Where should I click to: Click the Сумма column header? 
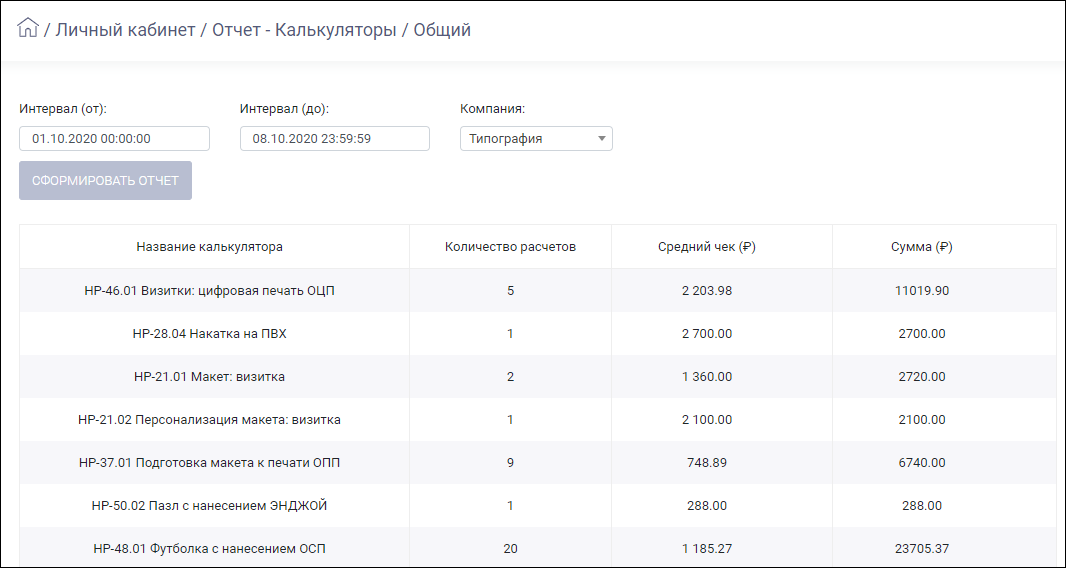[922, 247]
